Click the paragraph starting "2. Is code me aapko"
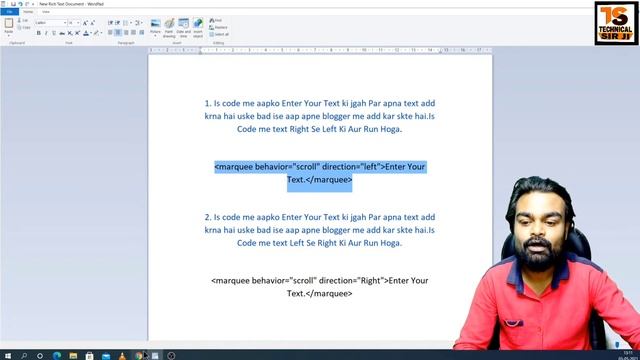The height and width of the screenshot is (360, 640). pos(320,230)
